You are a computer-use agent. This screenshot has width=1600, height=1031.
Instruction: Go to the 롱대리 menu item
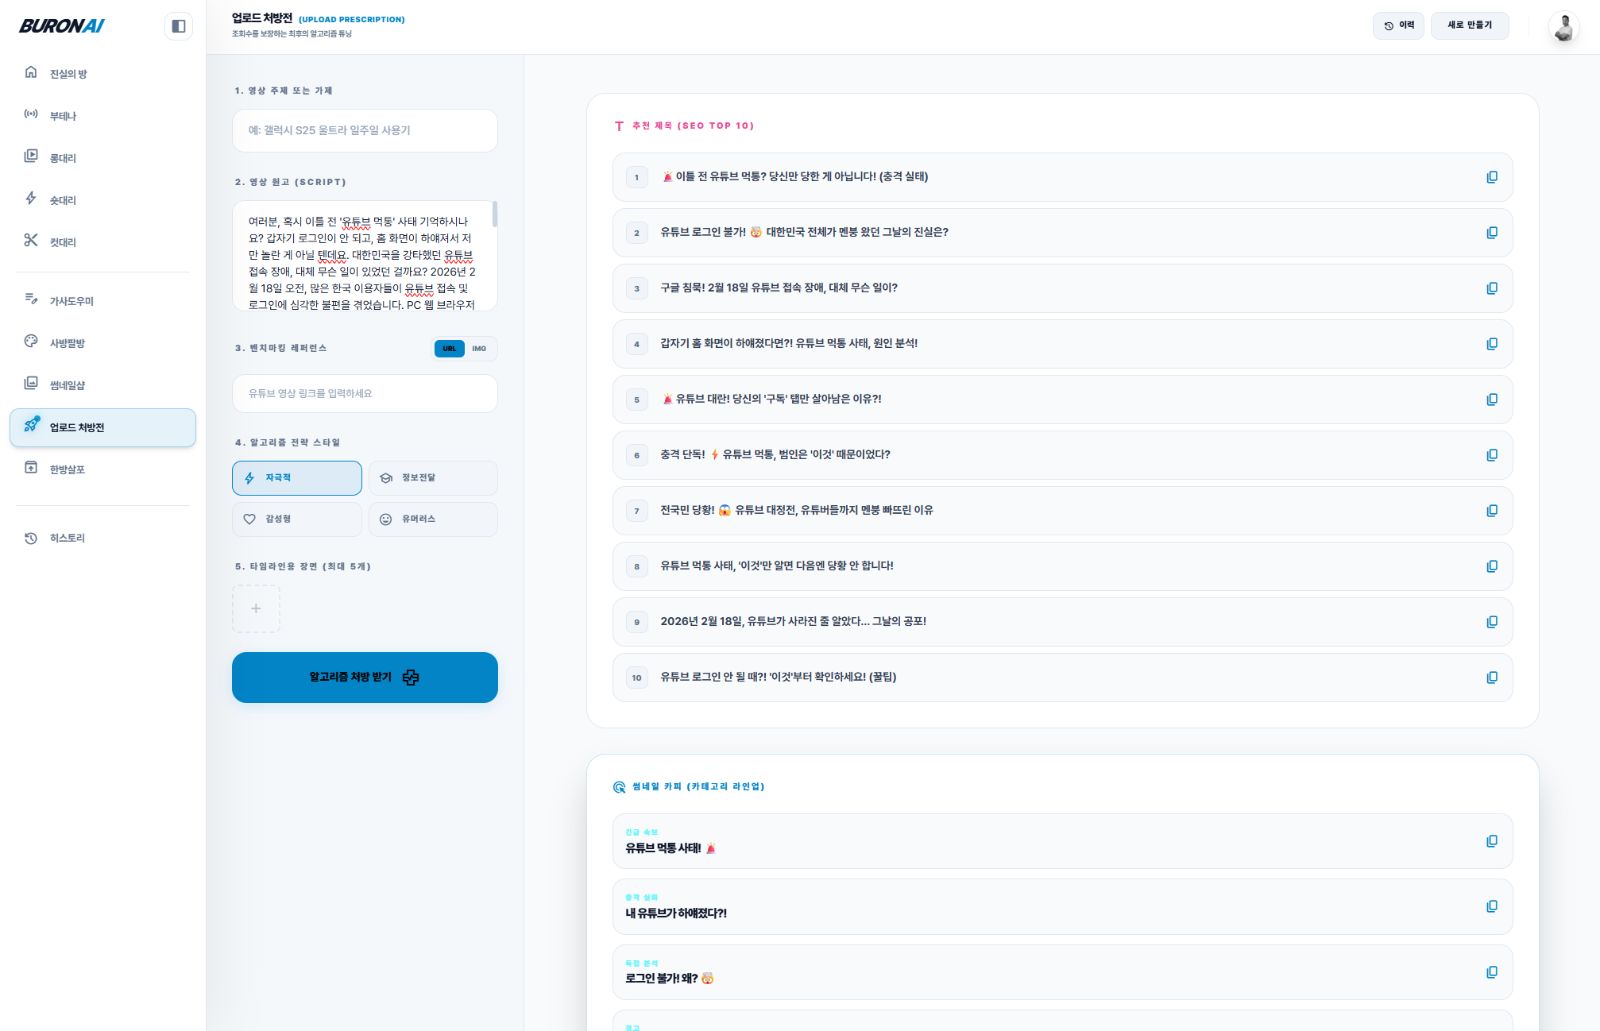point(102,158)
